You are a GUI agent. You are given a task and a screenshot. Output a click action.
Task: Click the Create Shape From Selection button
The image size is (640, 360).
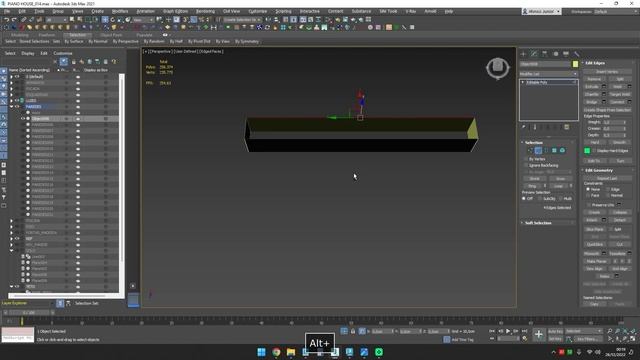pos(607,110)
